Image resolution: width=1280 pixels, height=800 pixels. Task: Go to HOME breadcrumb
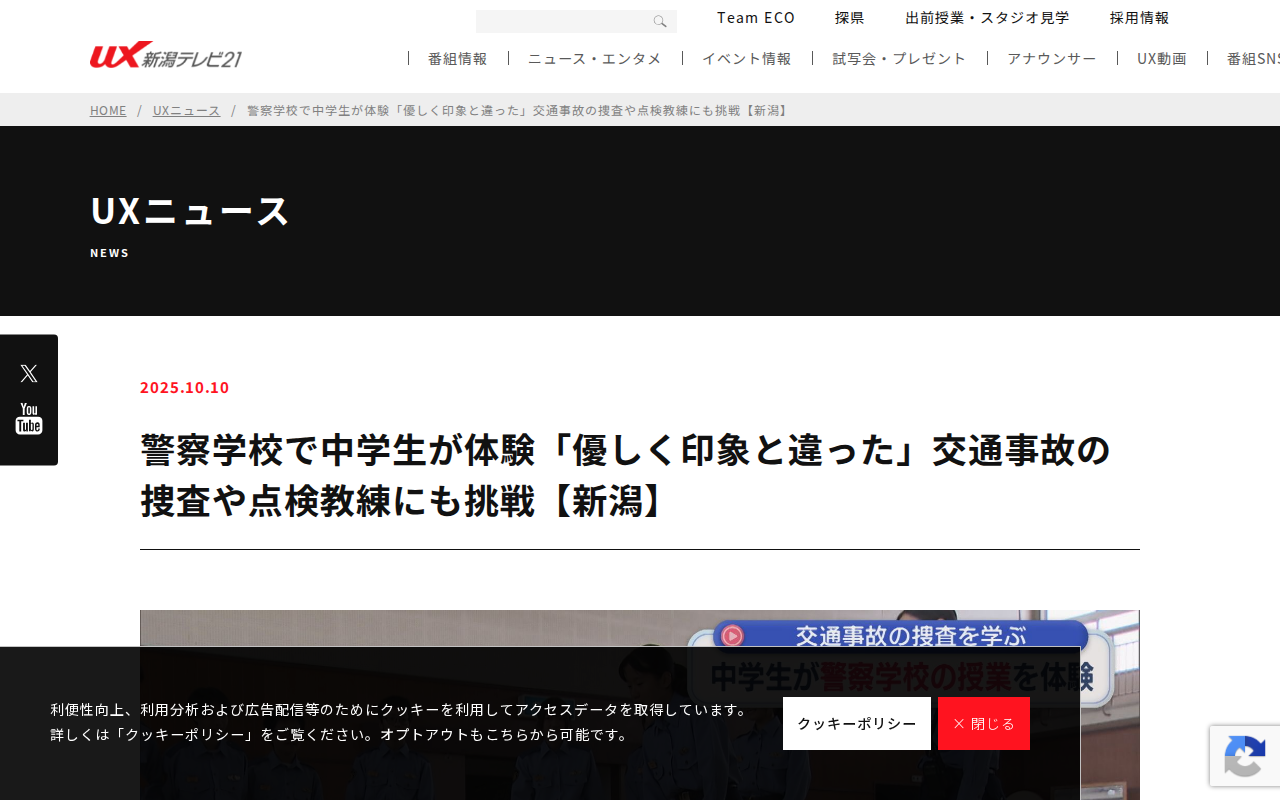[108, 110]
